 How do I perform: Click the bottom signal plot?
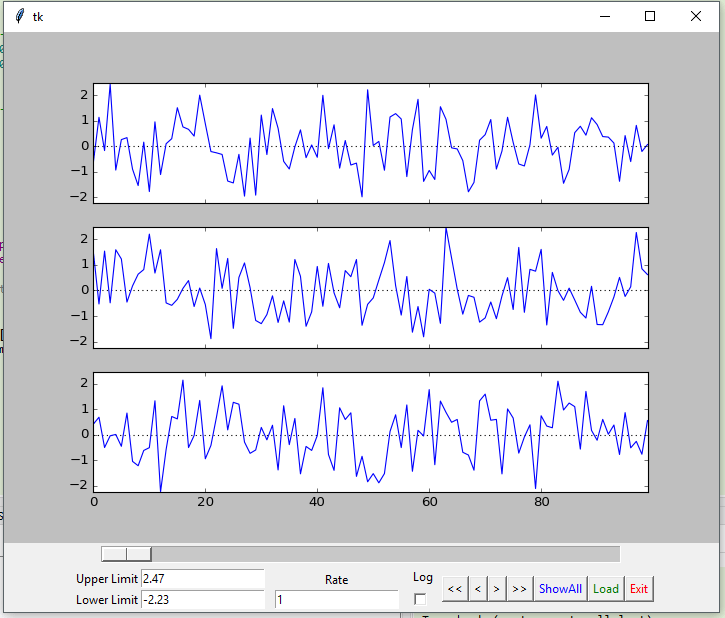click(371, 432)
